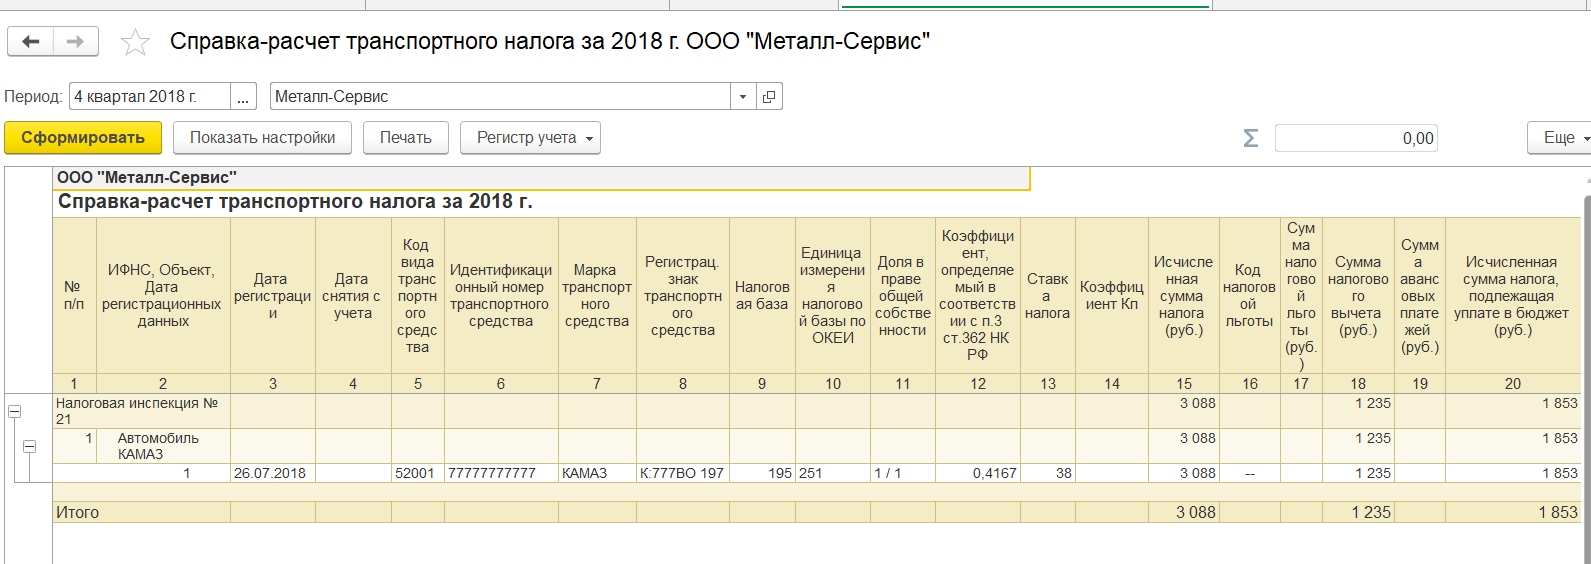Click Показать настройки button
Viewport: 1591px width, 564px height.
click(262, 138)
